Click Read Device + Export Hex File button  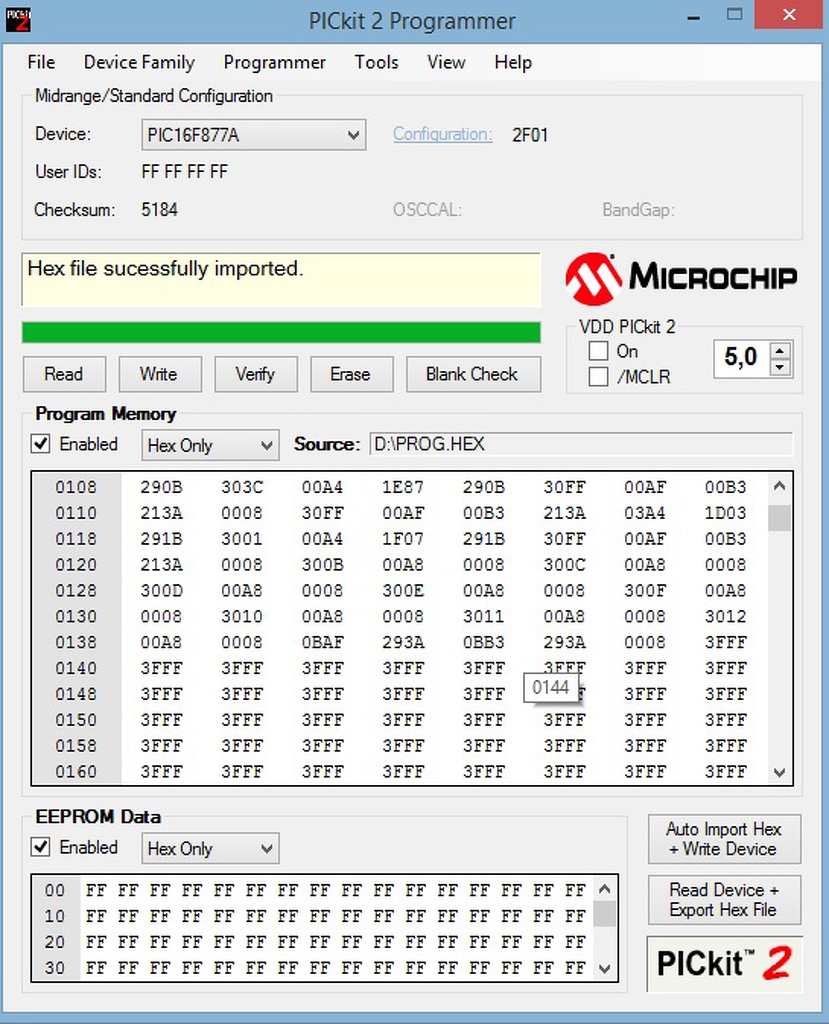click(724, 900)
